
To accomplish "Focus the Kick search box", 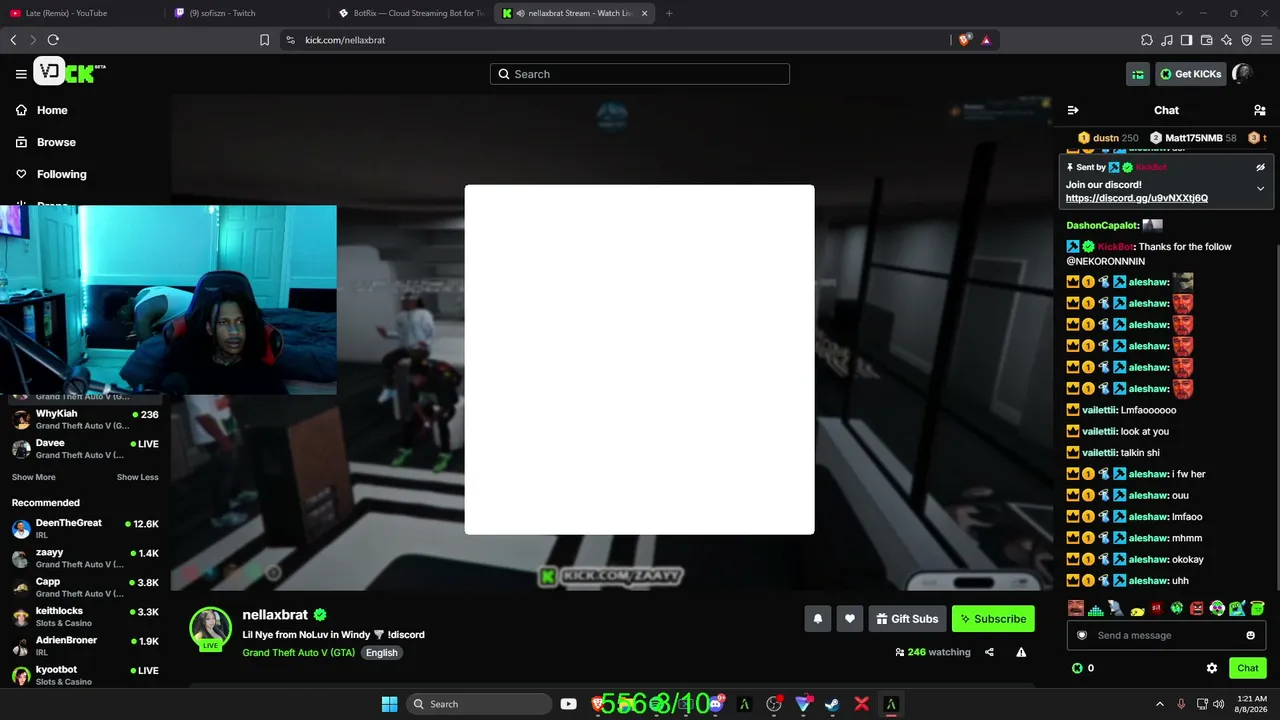I will point(640,74).
